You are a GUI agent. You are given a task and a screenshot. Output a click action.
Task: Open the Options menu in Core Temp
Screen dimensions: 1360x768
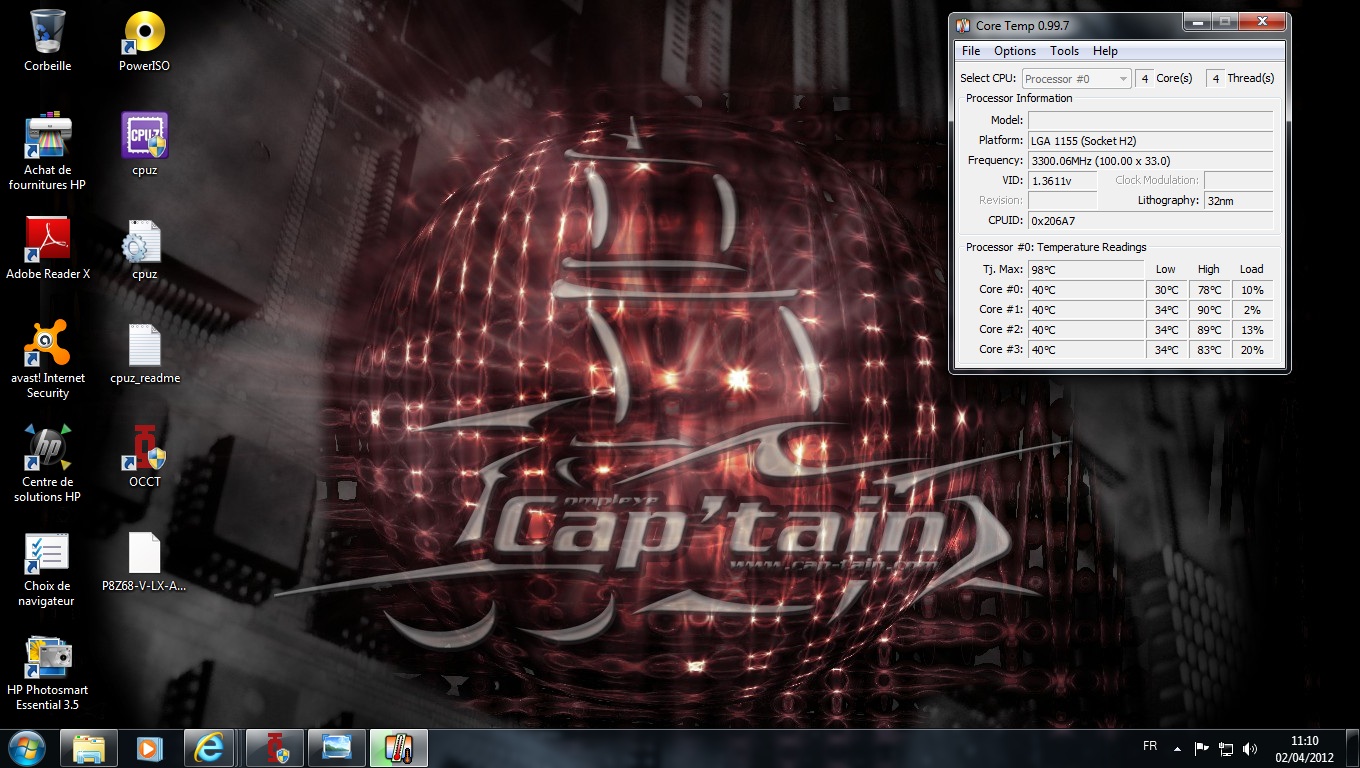point(1014,51)
